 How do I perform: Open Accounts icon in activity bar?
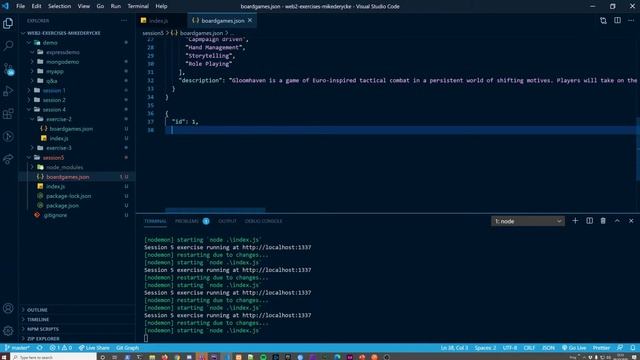coord(8,308)
